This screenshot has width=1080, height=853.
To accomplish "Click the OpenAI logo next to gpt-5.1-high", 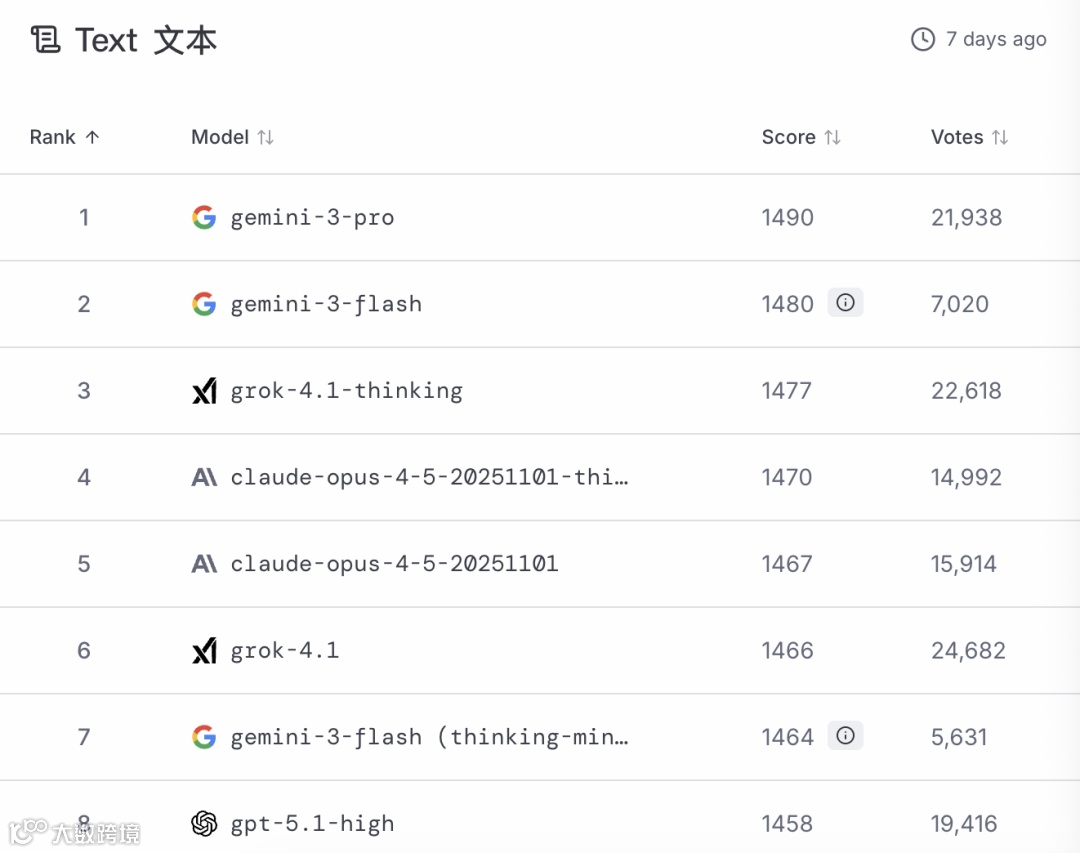I will click(204, 823).
